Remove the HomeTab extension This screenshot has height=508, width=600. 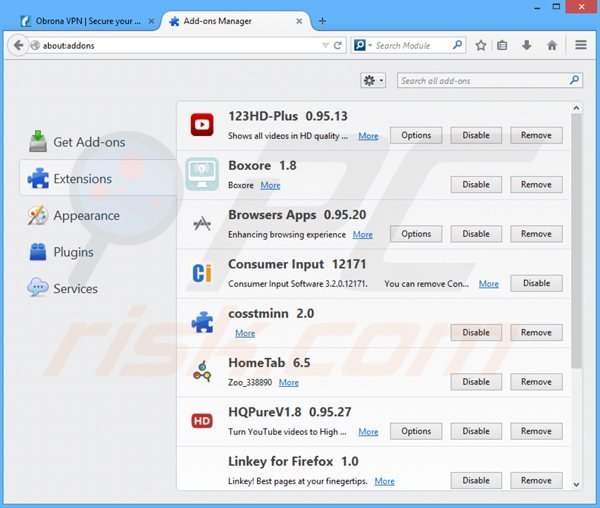pyautogui.click(x=536, y=382)
